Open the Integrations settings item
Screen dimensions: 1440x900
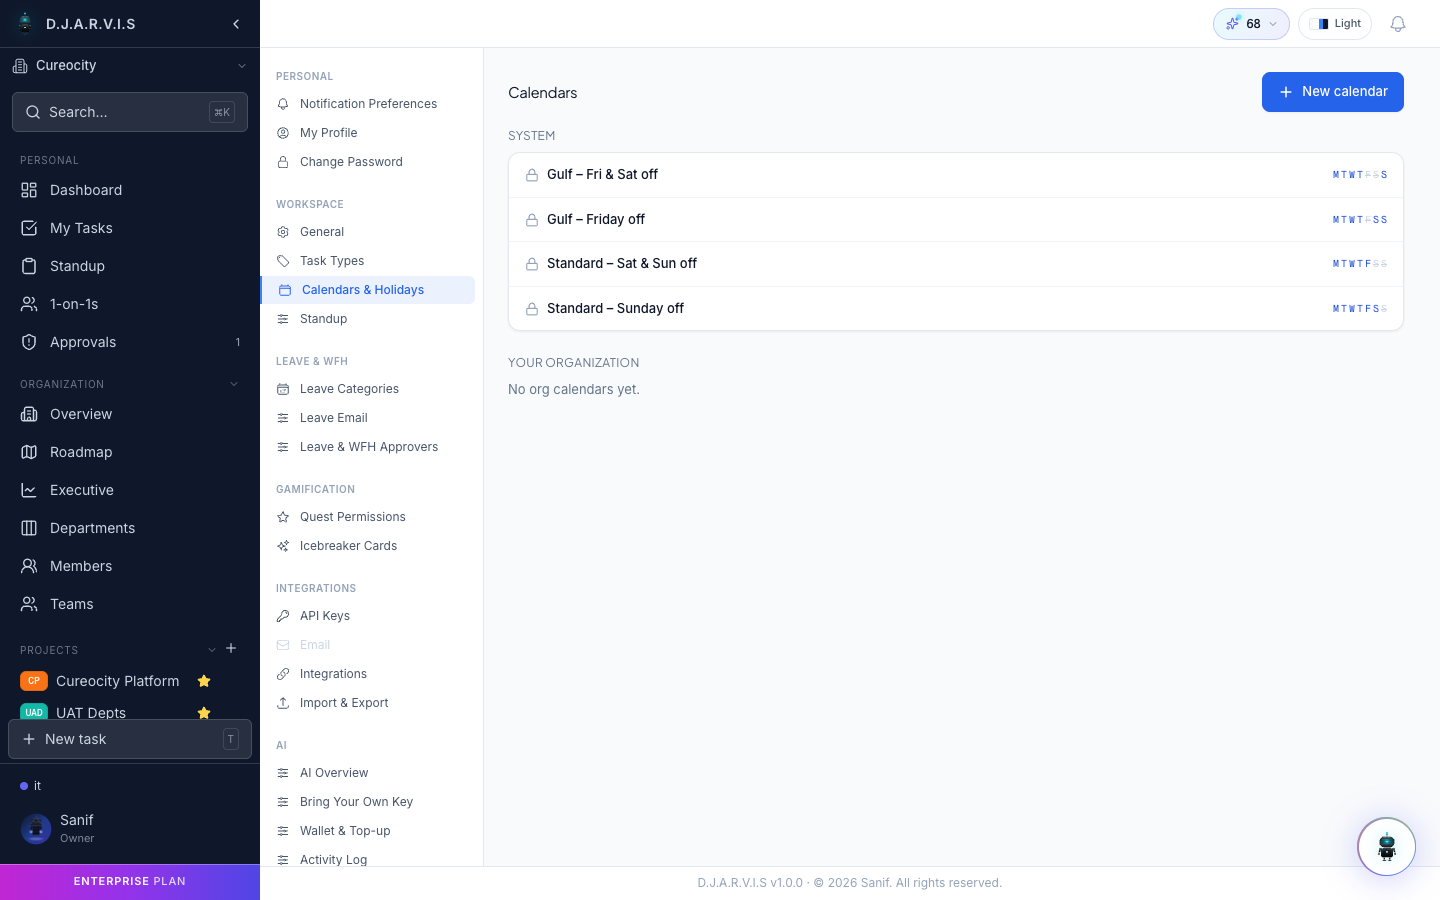368,674
